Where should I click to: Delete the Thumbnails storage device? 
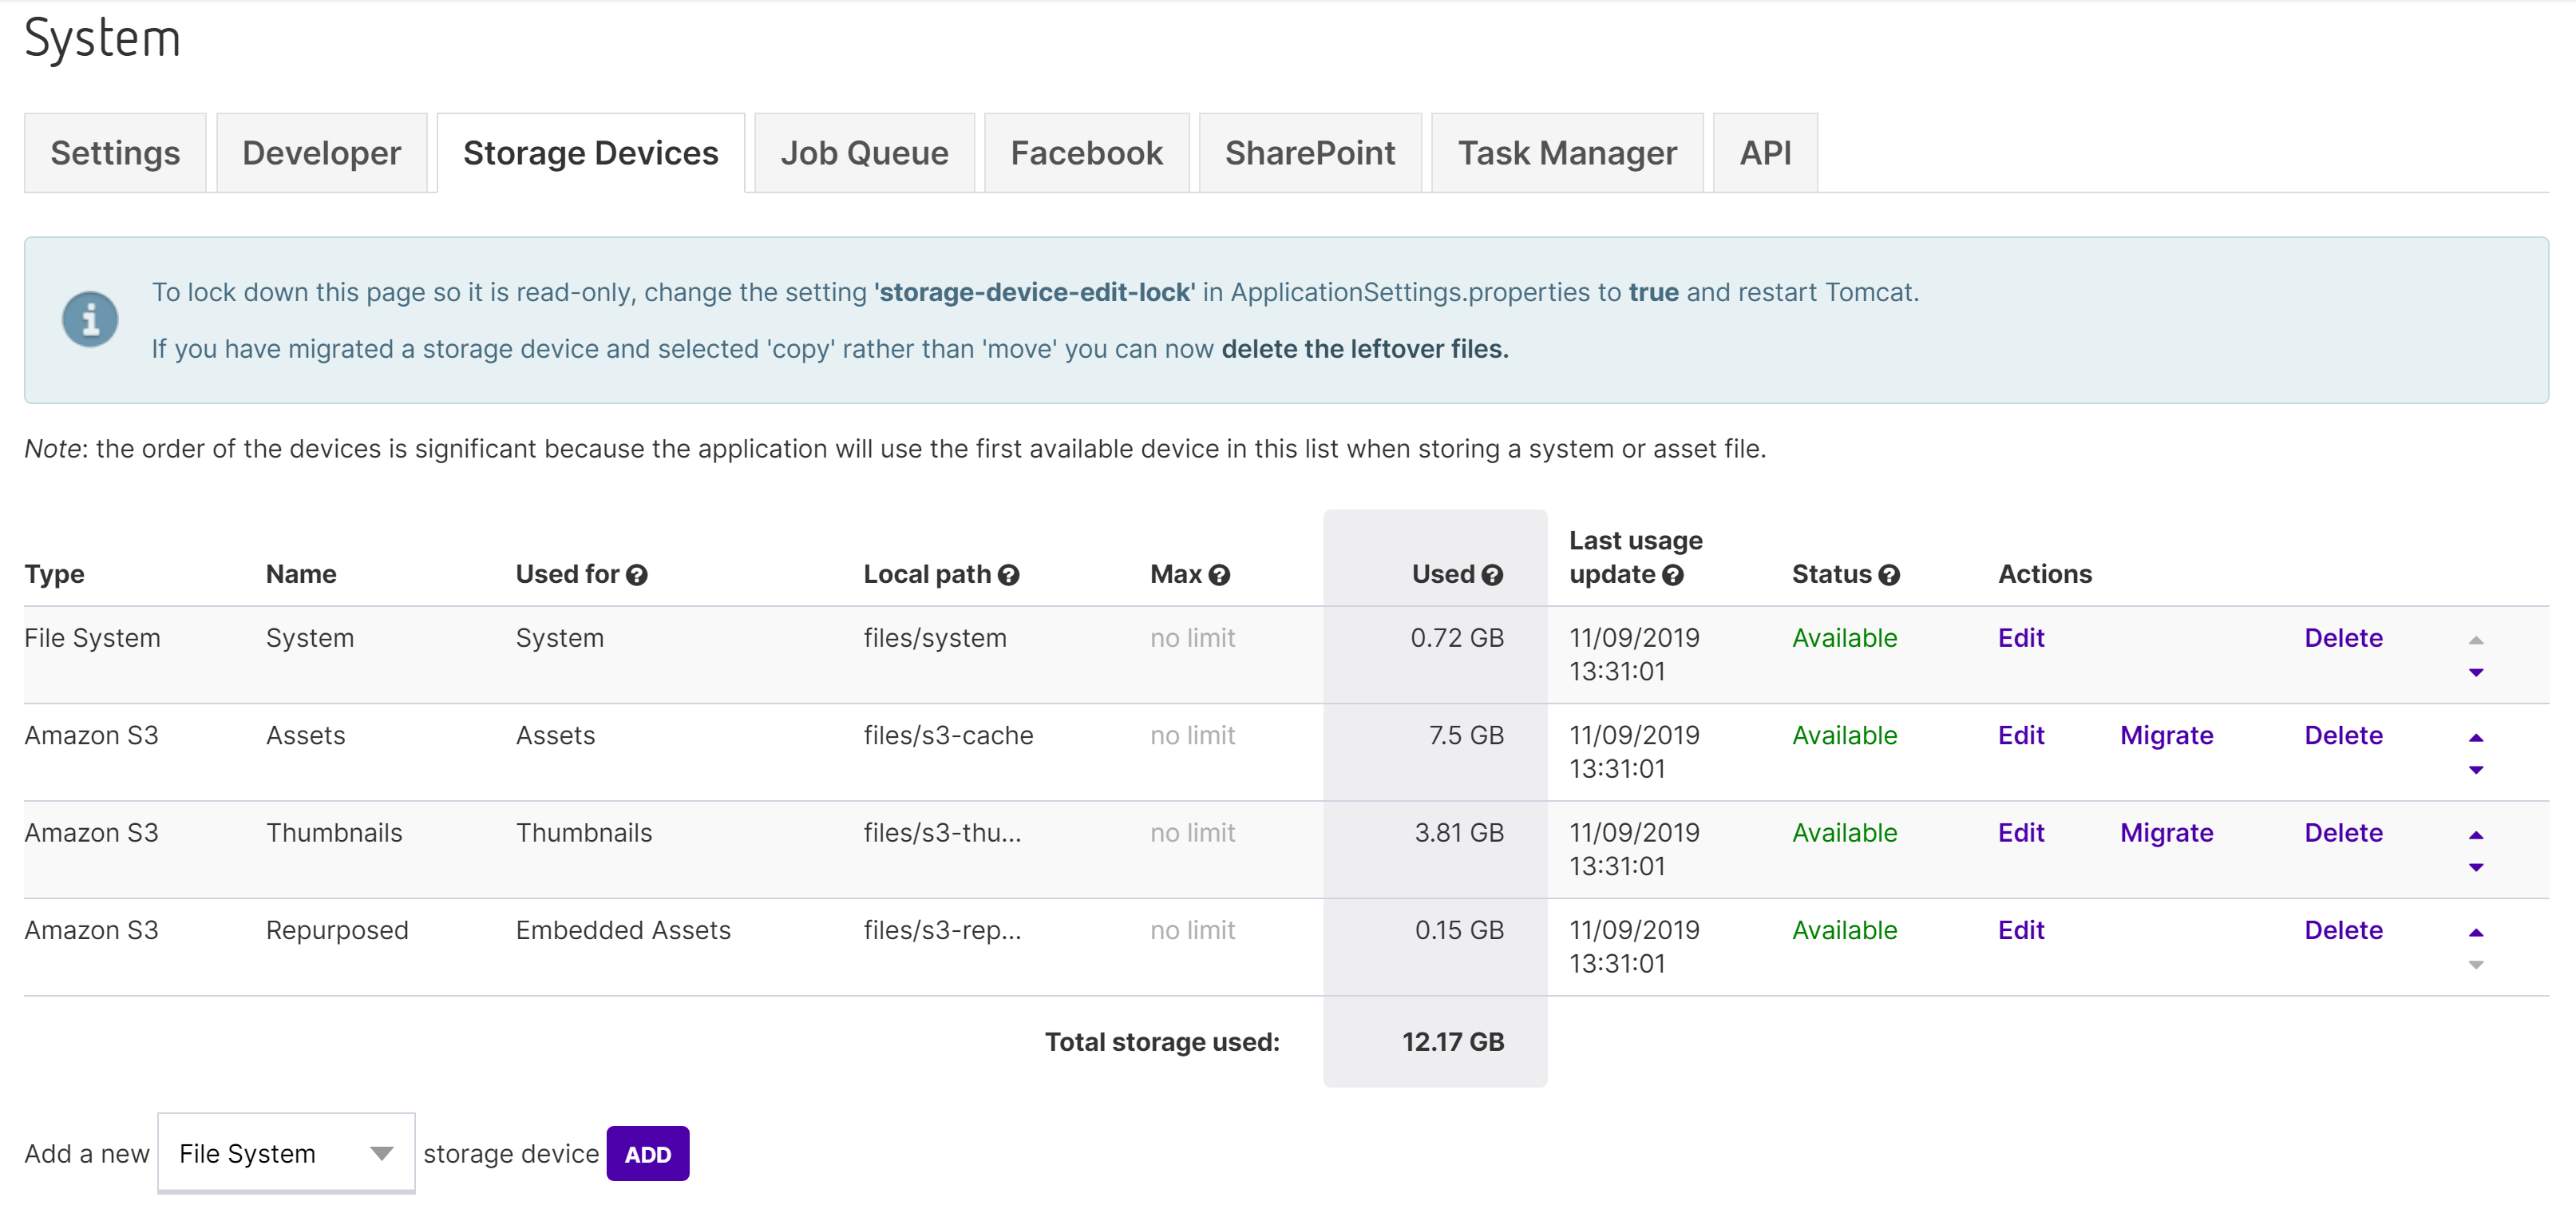2343,833
